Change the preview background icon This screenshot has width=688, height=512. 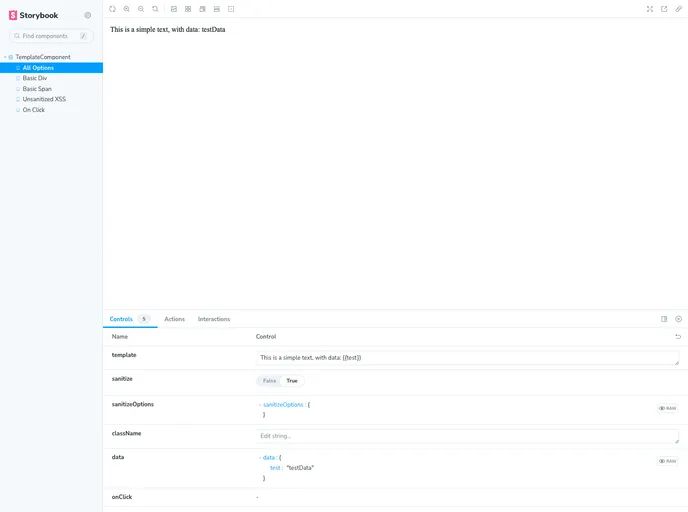[174, 9]
